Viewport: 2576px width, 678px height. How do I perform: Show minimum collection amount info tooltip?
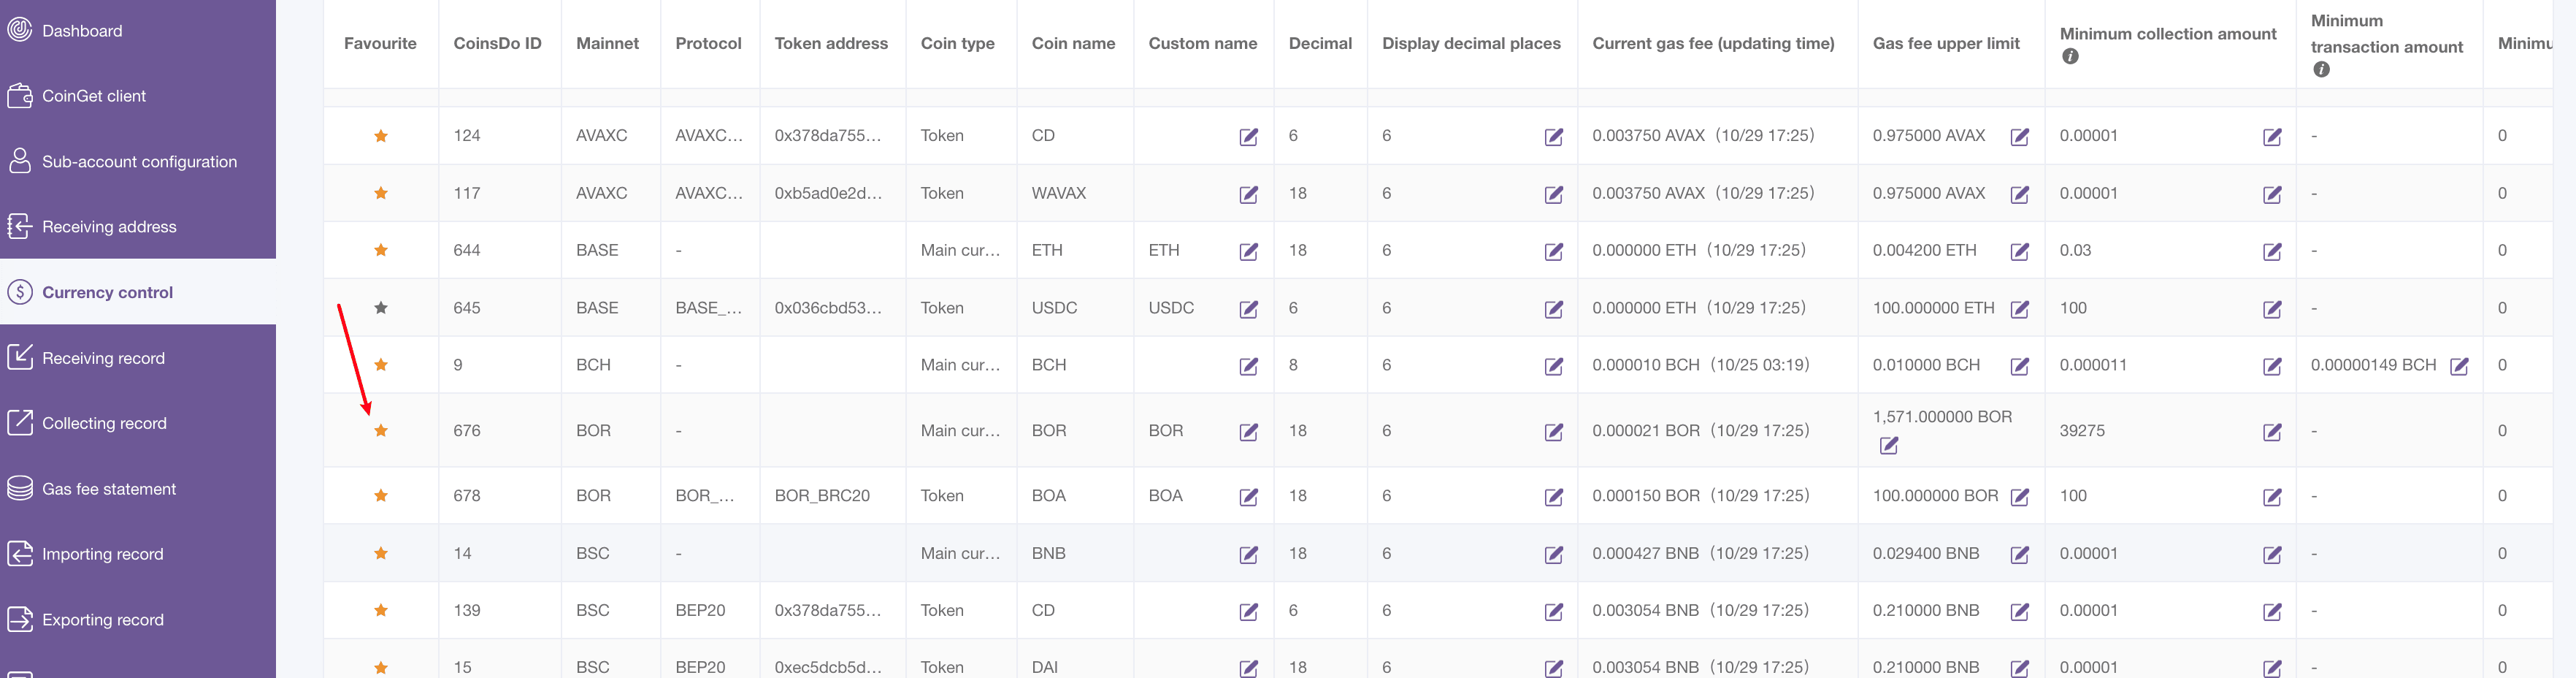click(2070, 57)
